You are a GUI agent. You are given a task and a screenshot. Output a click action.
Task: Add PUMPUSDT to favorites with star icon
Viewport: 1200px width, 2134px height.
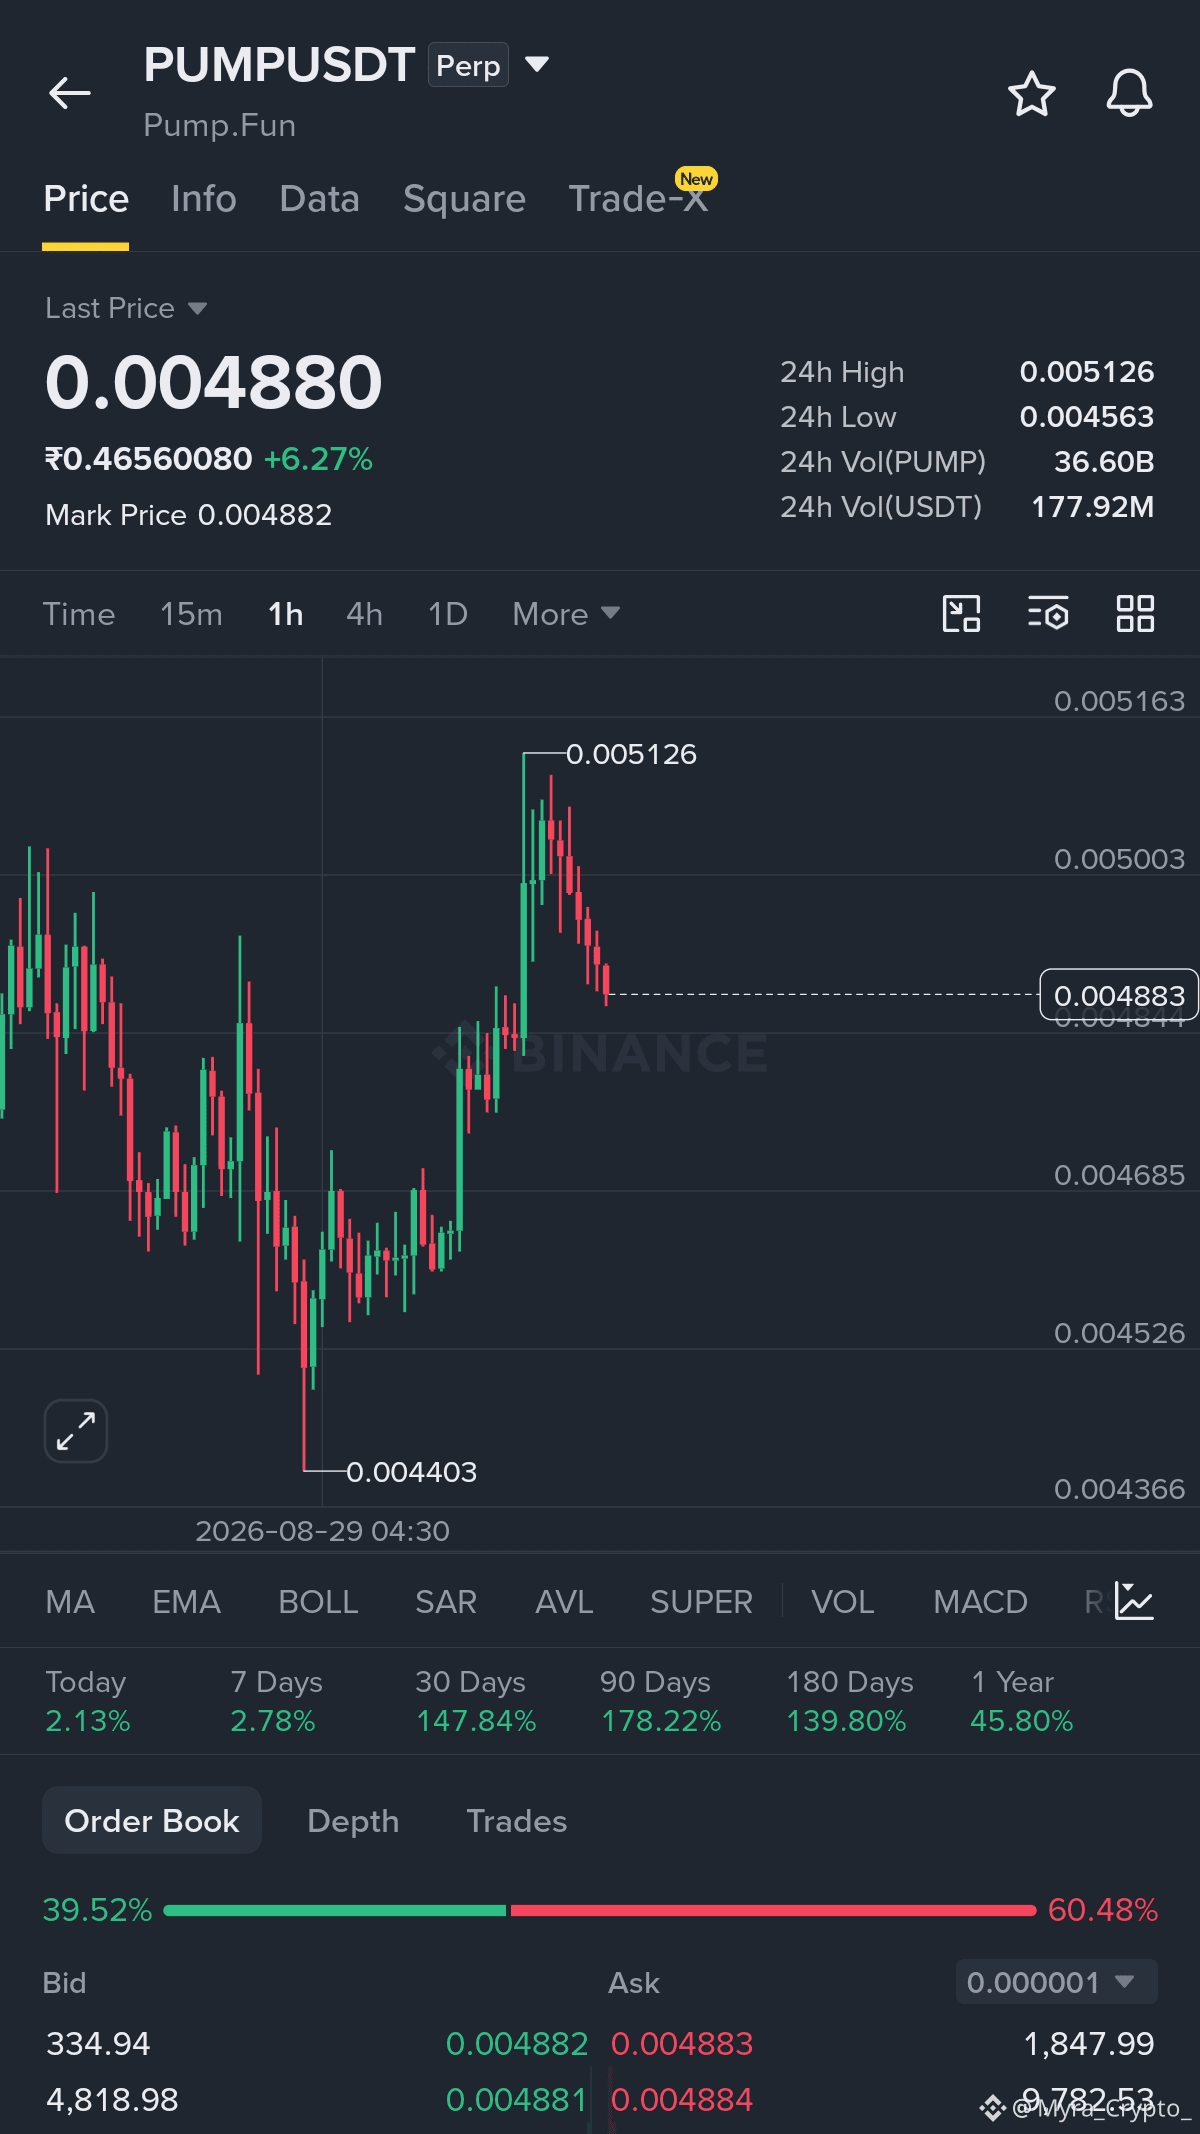(1031, 94)
